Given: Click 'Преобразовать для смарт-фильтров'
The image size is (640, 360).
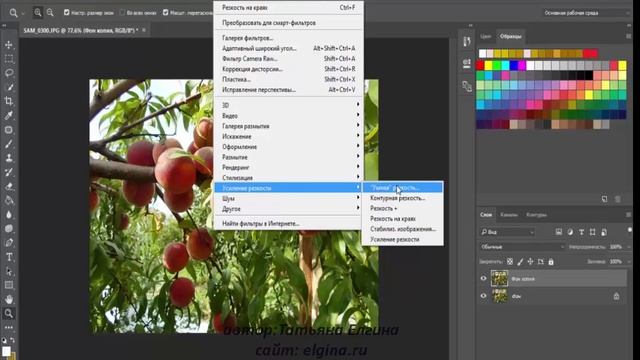Looking at the screenshot, I should tap(288, 23).
